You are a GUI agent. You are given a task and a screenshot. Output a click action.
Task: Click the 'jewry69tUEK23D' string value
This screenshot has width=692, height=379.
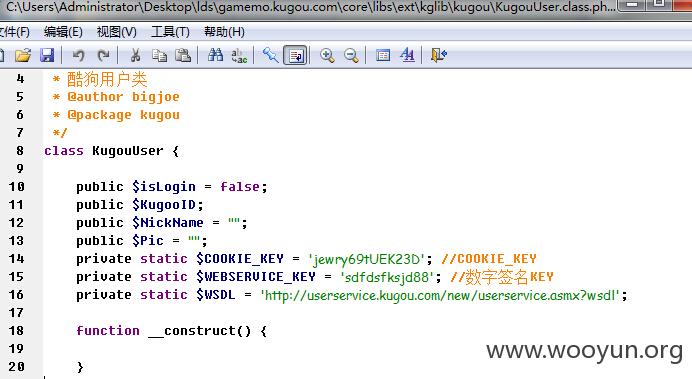point(367,259)
